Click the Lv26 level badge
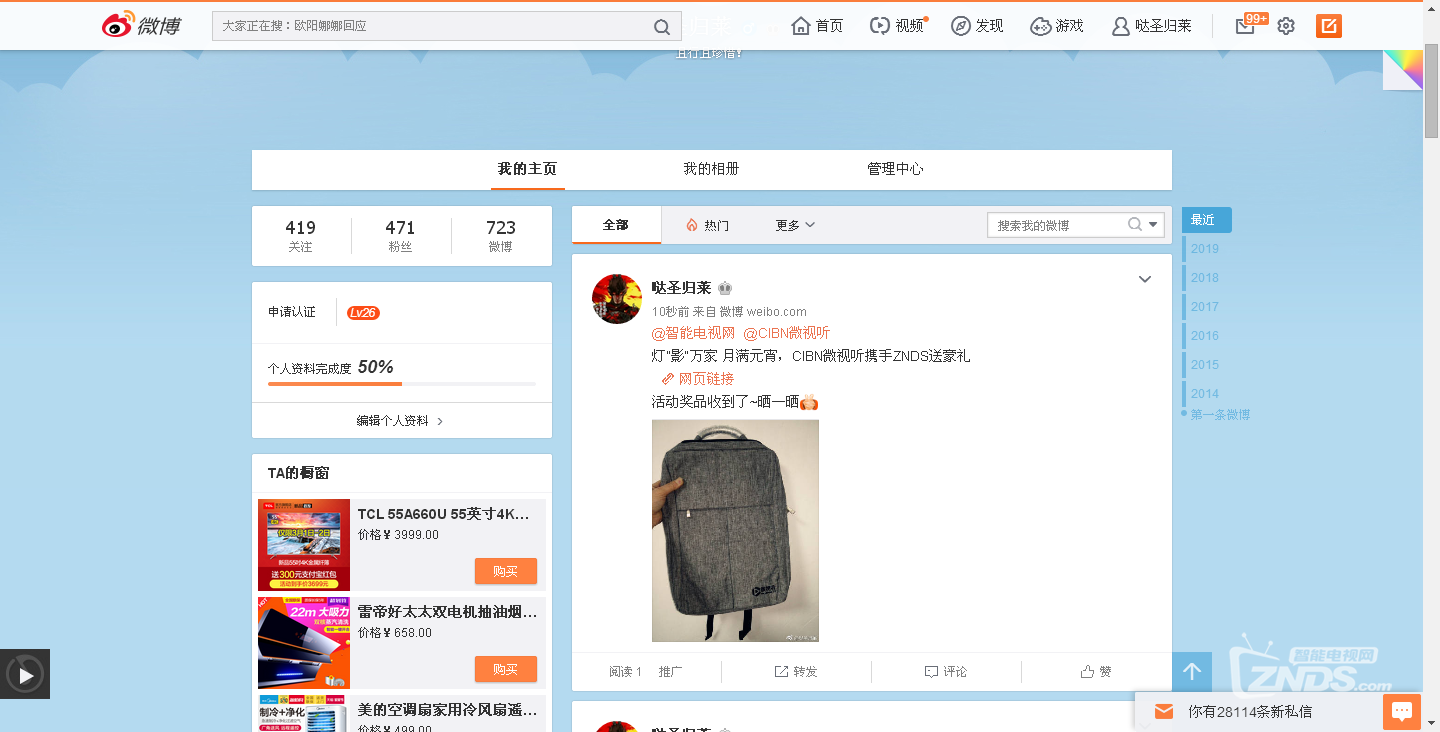Viewport: 1440px width, 732px height. [363, 312]
